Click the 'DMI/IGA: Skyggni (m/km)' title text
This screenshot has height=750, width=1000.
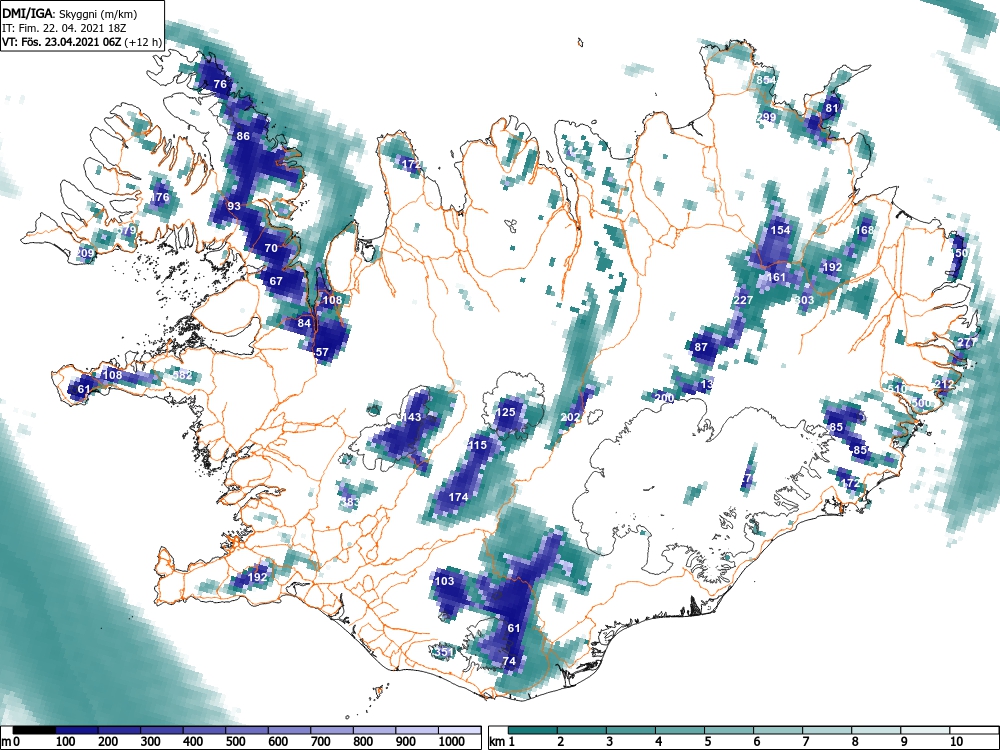[x=70, y=14]
